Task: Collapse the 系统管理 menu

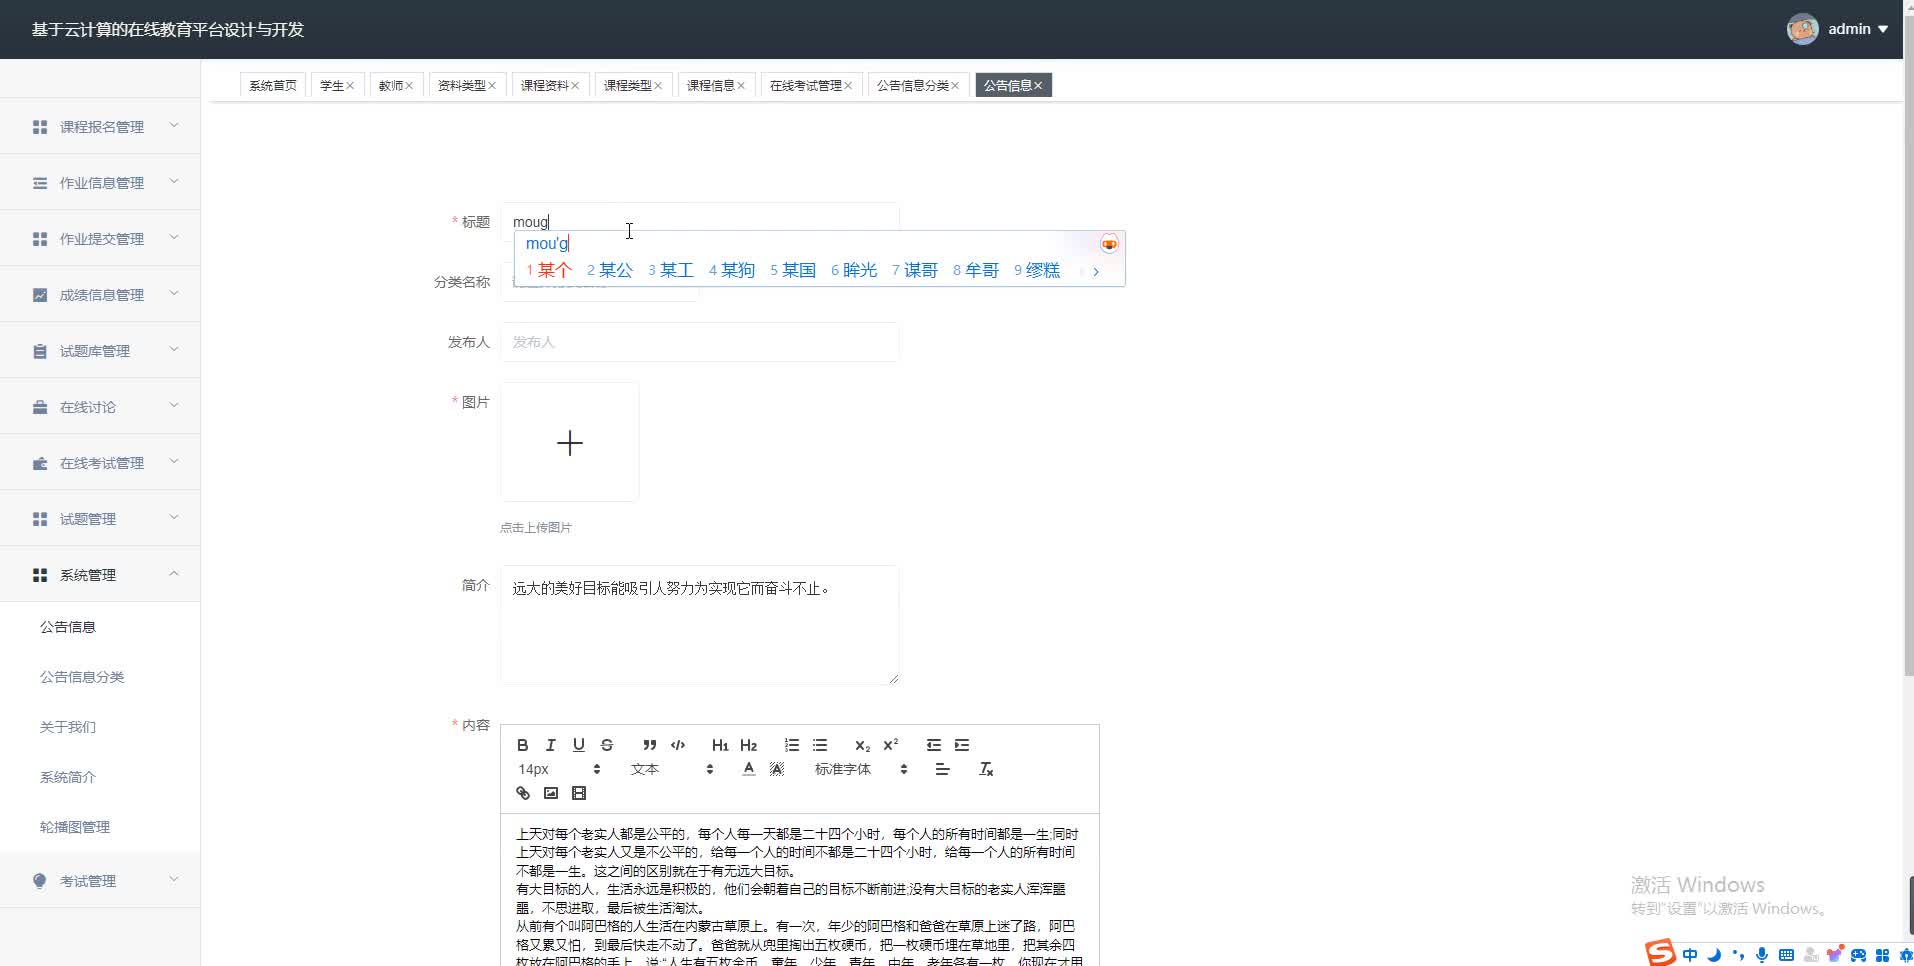Action: [100, 575]
